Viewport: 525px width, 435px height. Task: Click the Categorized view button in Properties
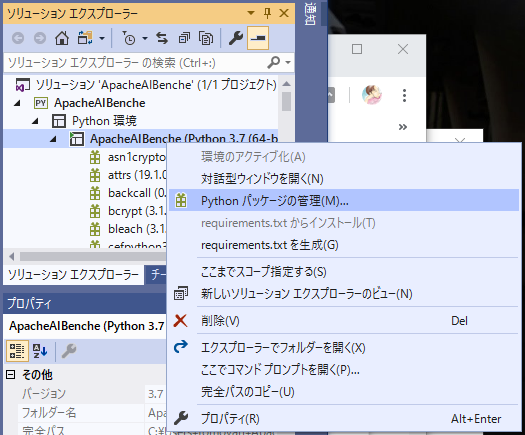(17, 351)
